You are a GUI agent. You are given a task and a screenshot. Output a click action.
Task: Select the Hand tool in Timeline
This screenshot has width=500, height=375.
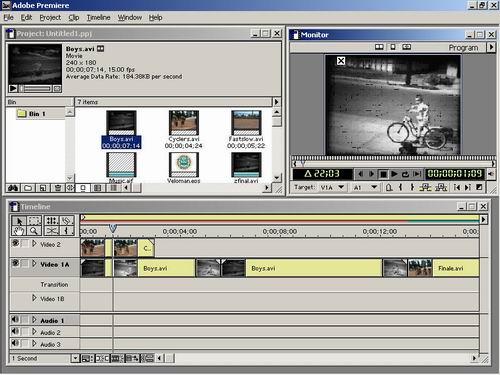19,230
